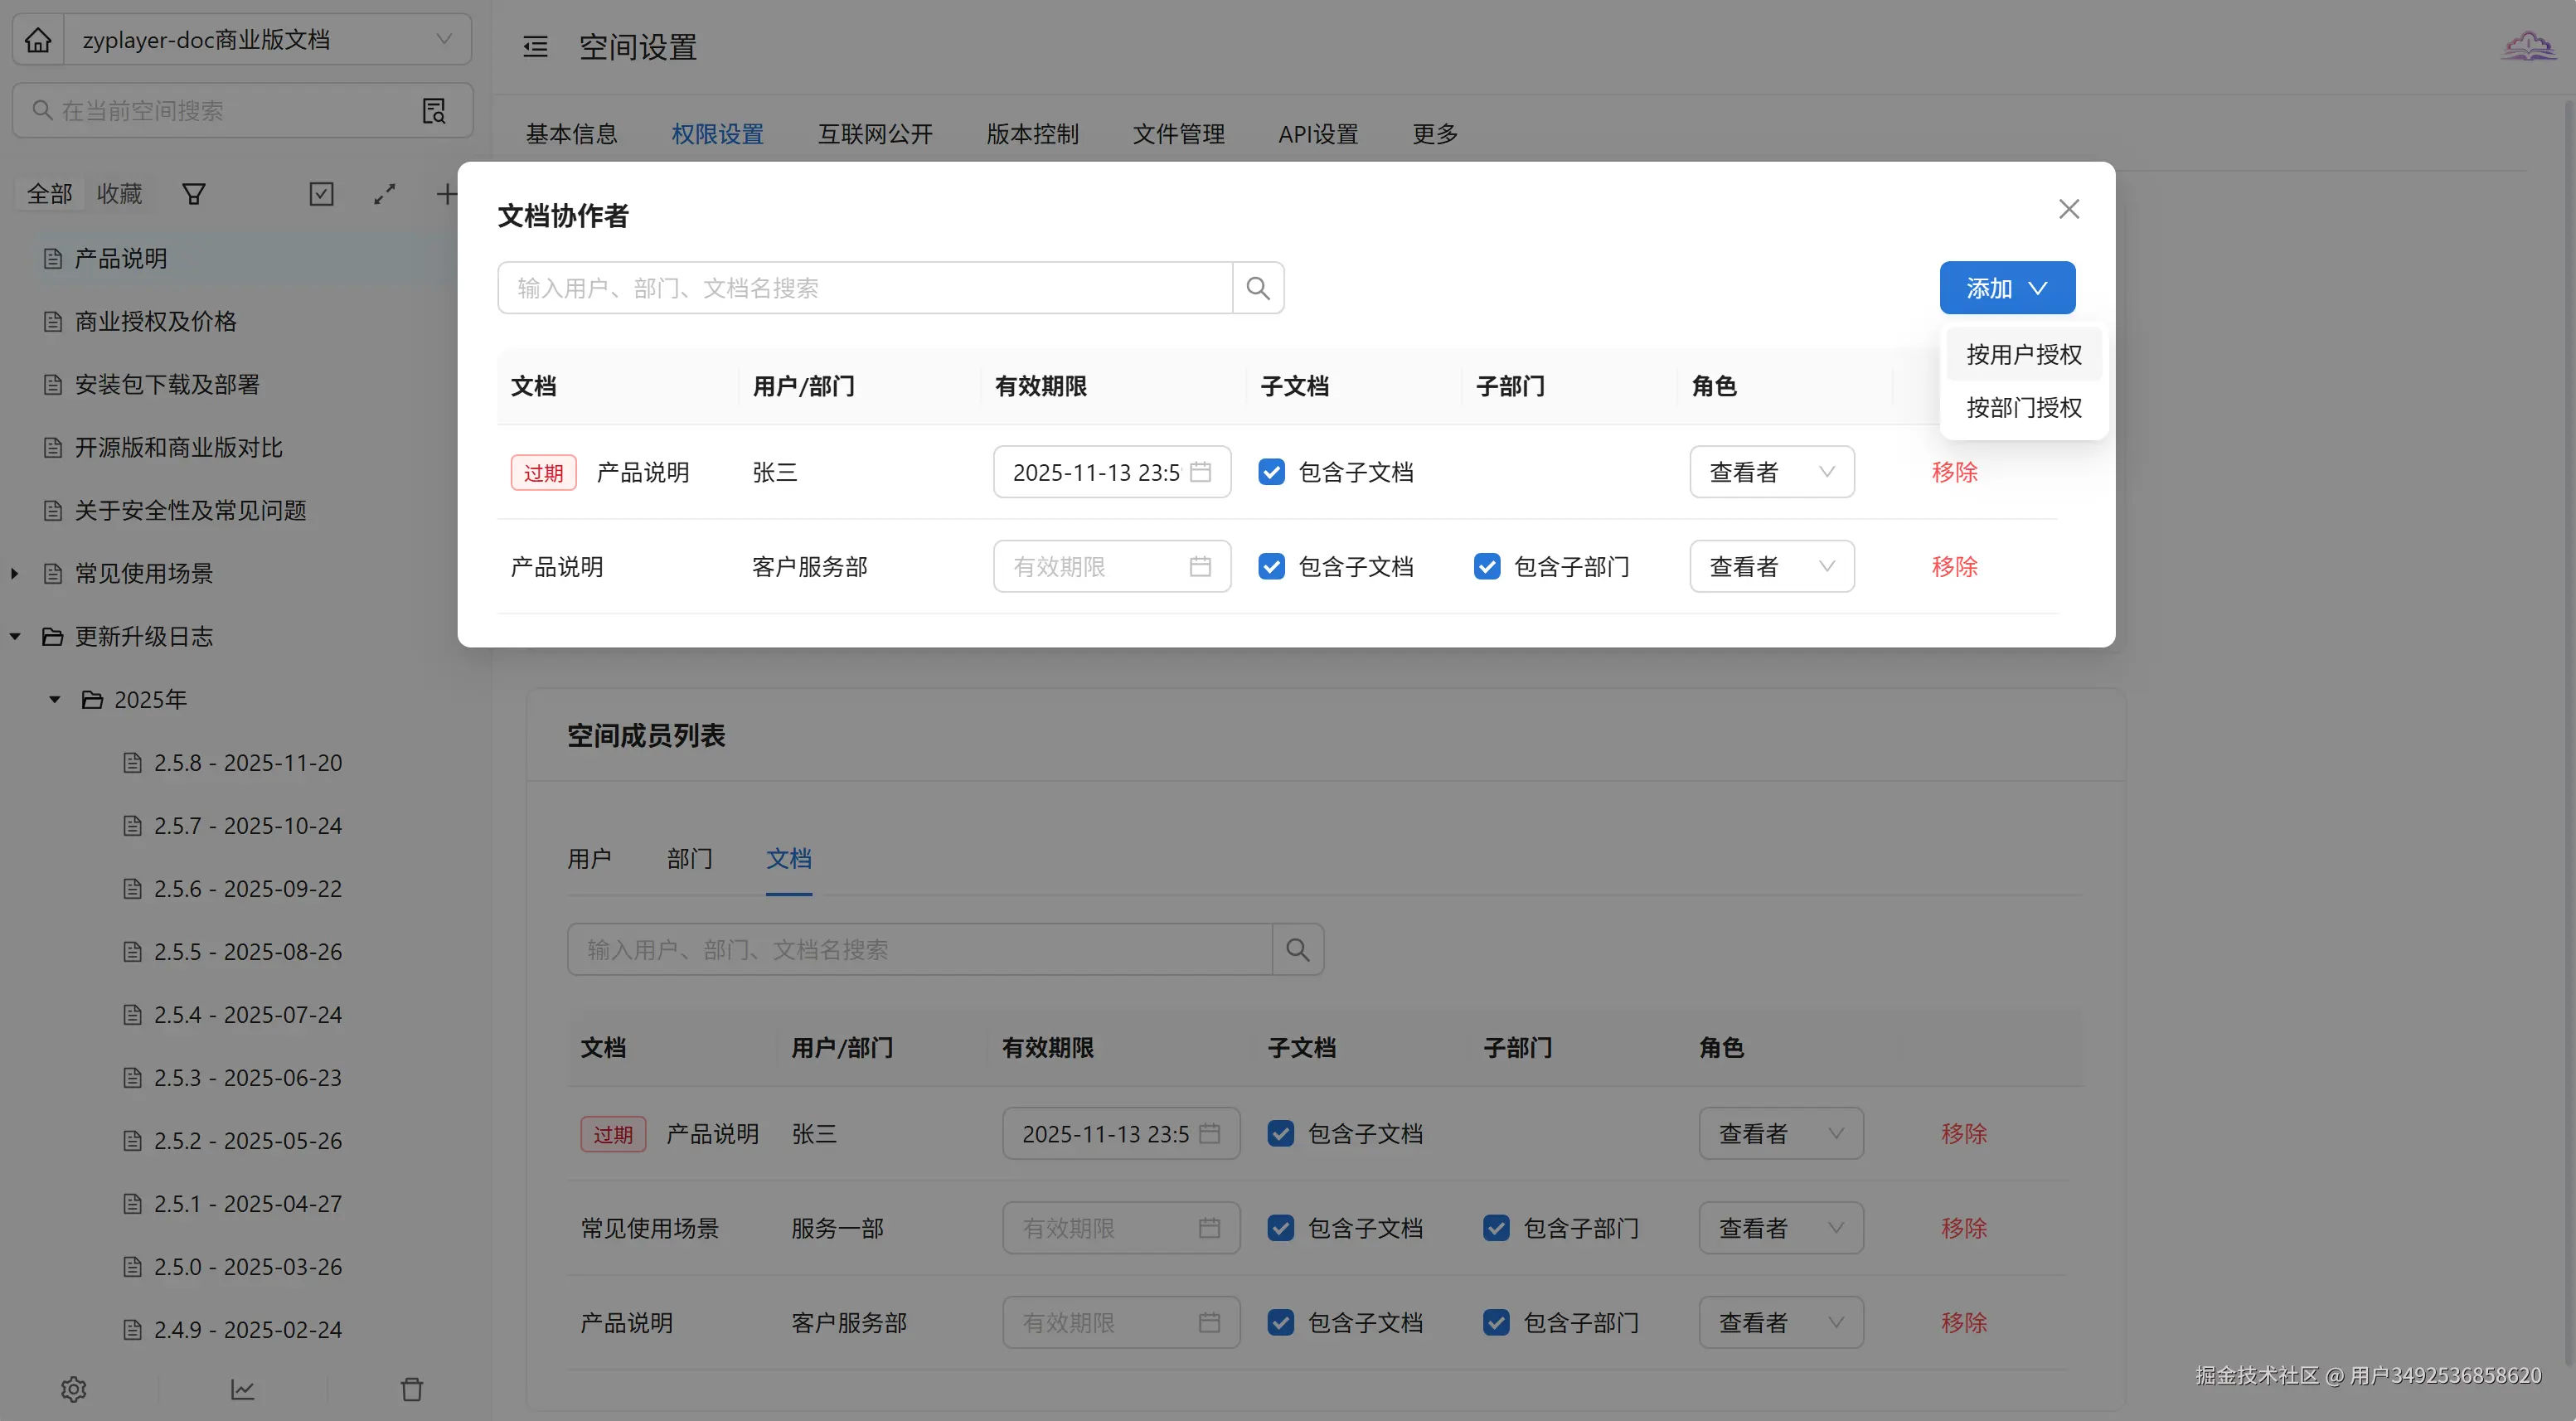Open the sidebar settings gear icon

tap(74, 1389)
